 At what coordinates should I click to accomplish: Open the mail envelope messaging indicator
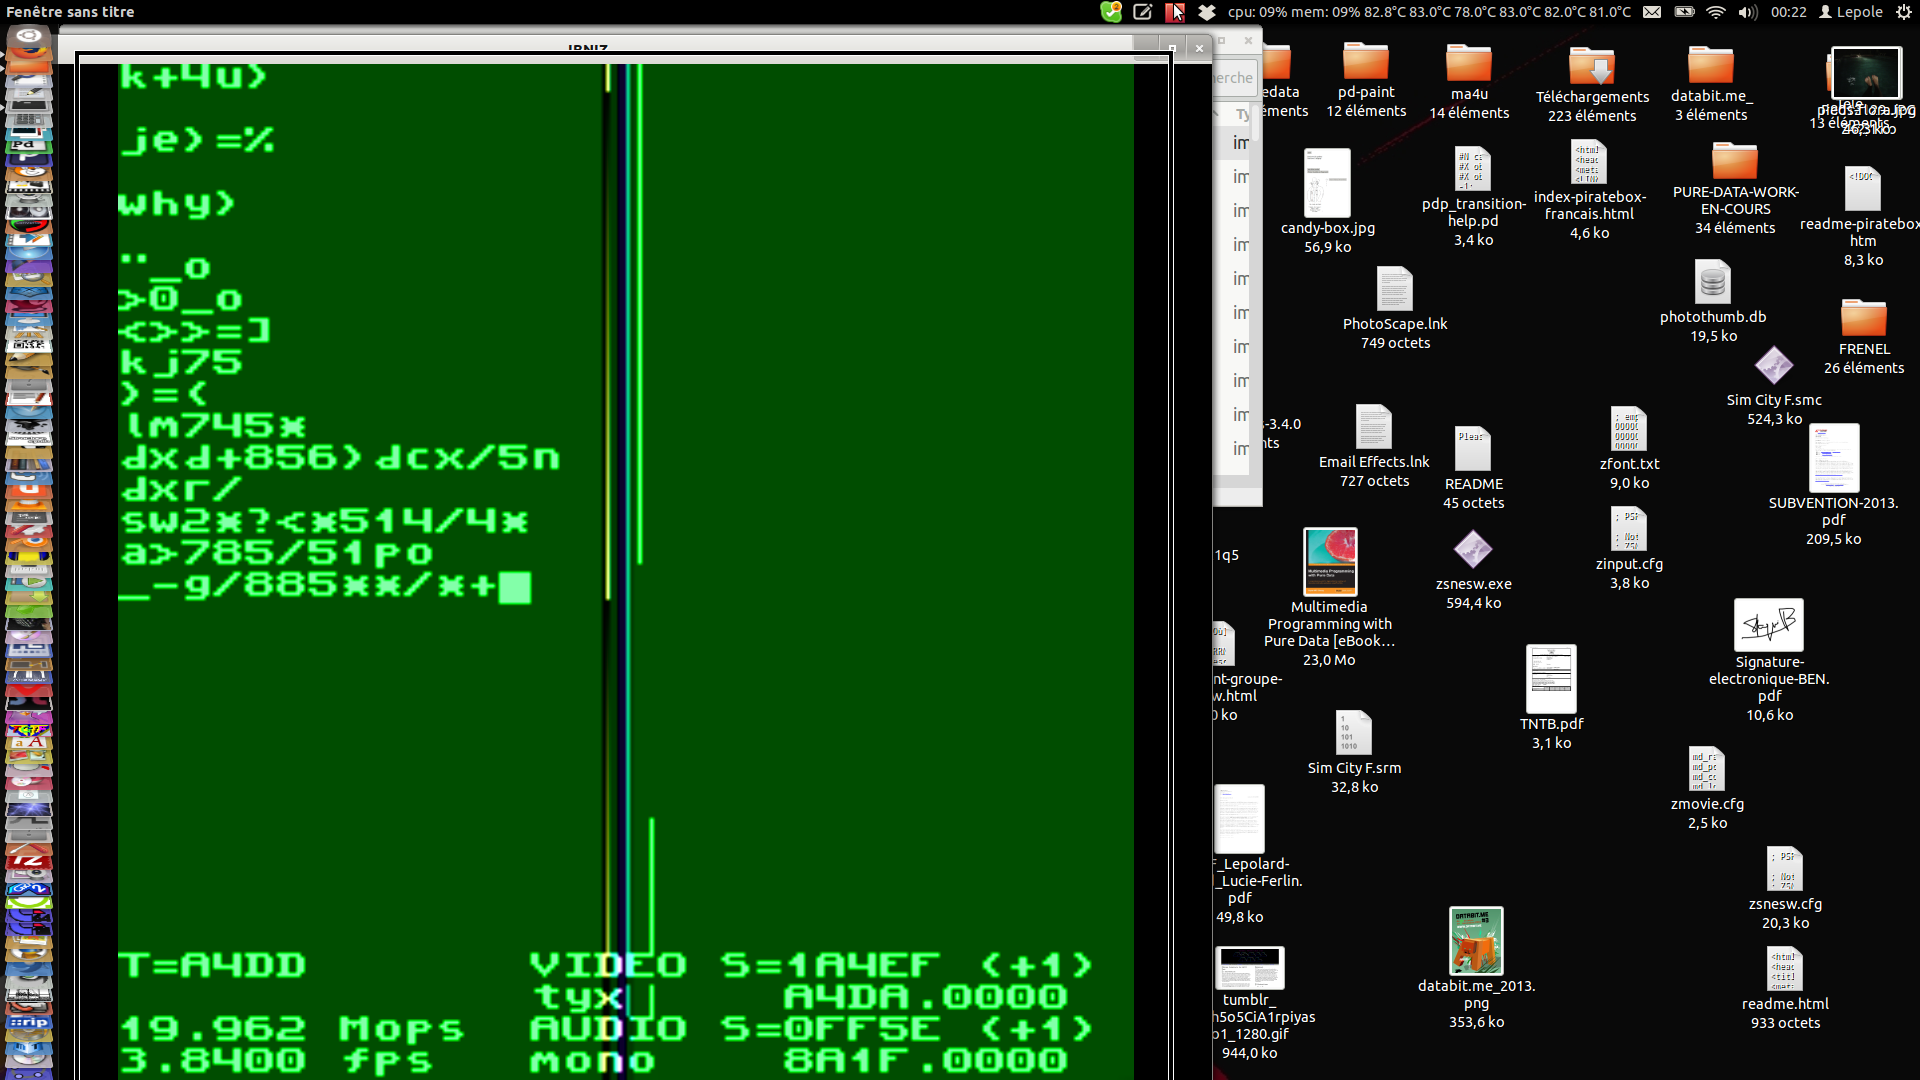pyautogui.click(x=1652, y=12)
